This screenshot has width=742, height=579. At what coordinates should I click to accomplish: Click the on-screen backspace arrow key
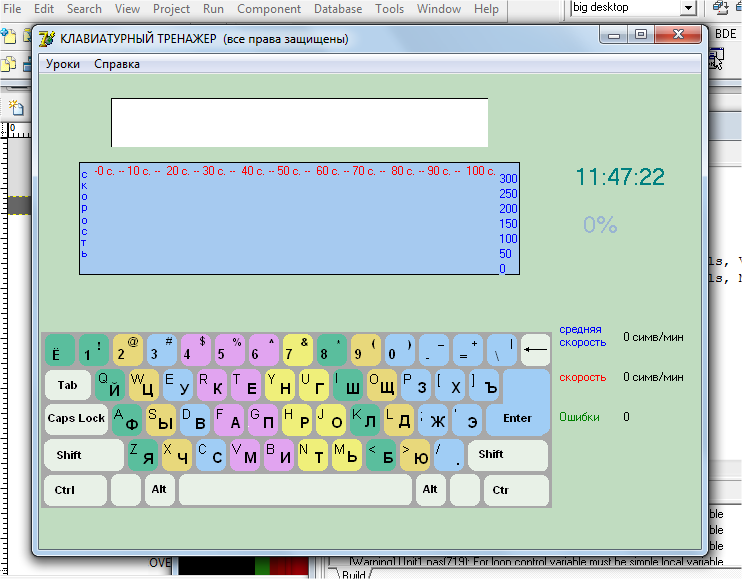536,350
